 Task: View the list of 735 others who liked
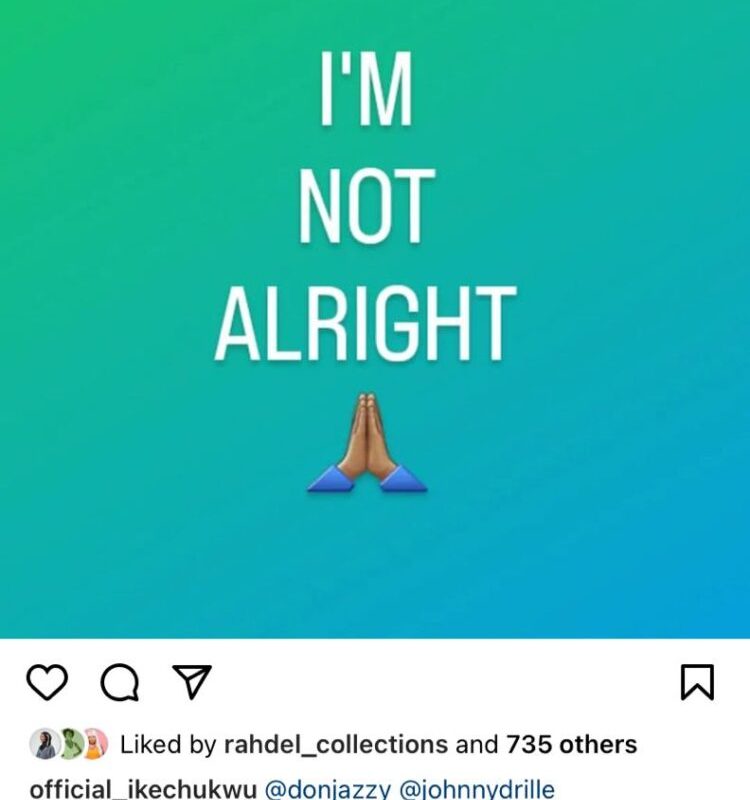point(571,744)
